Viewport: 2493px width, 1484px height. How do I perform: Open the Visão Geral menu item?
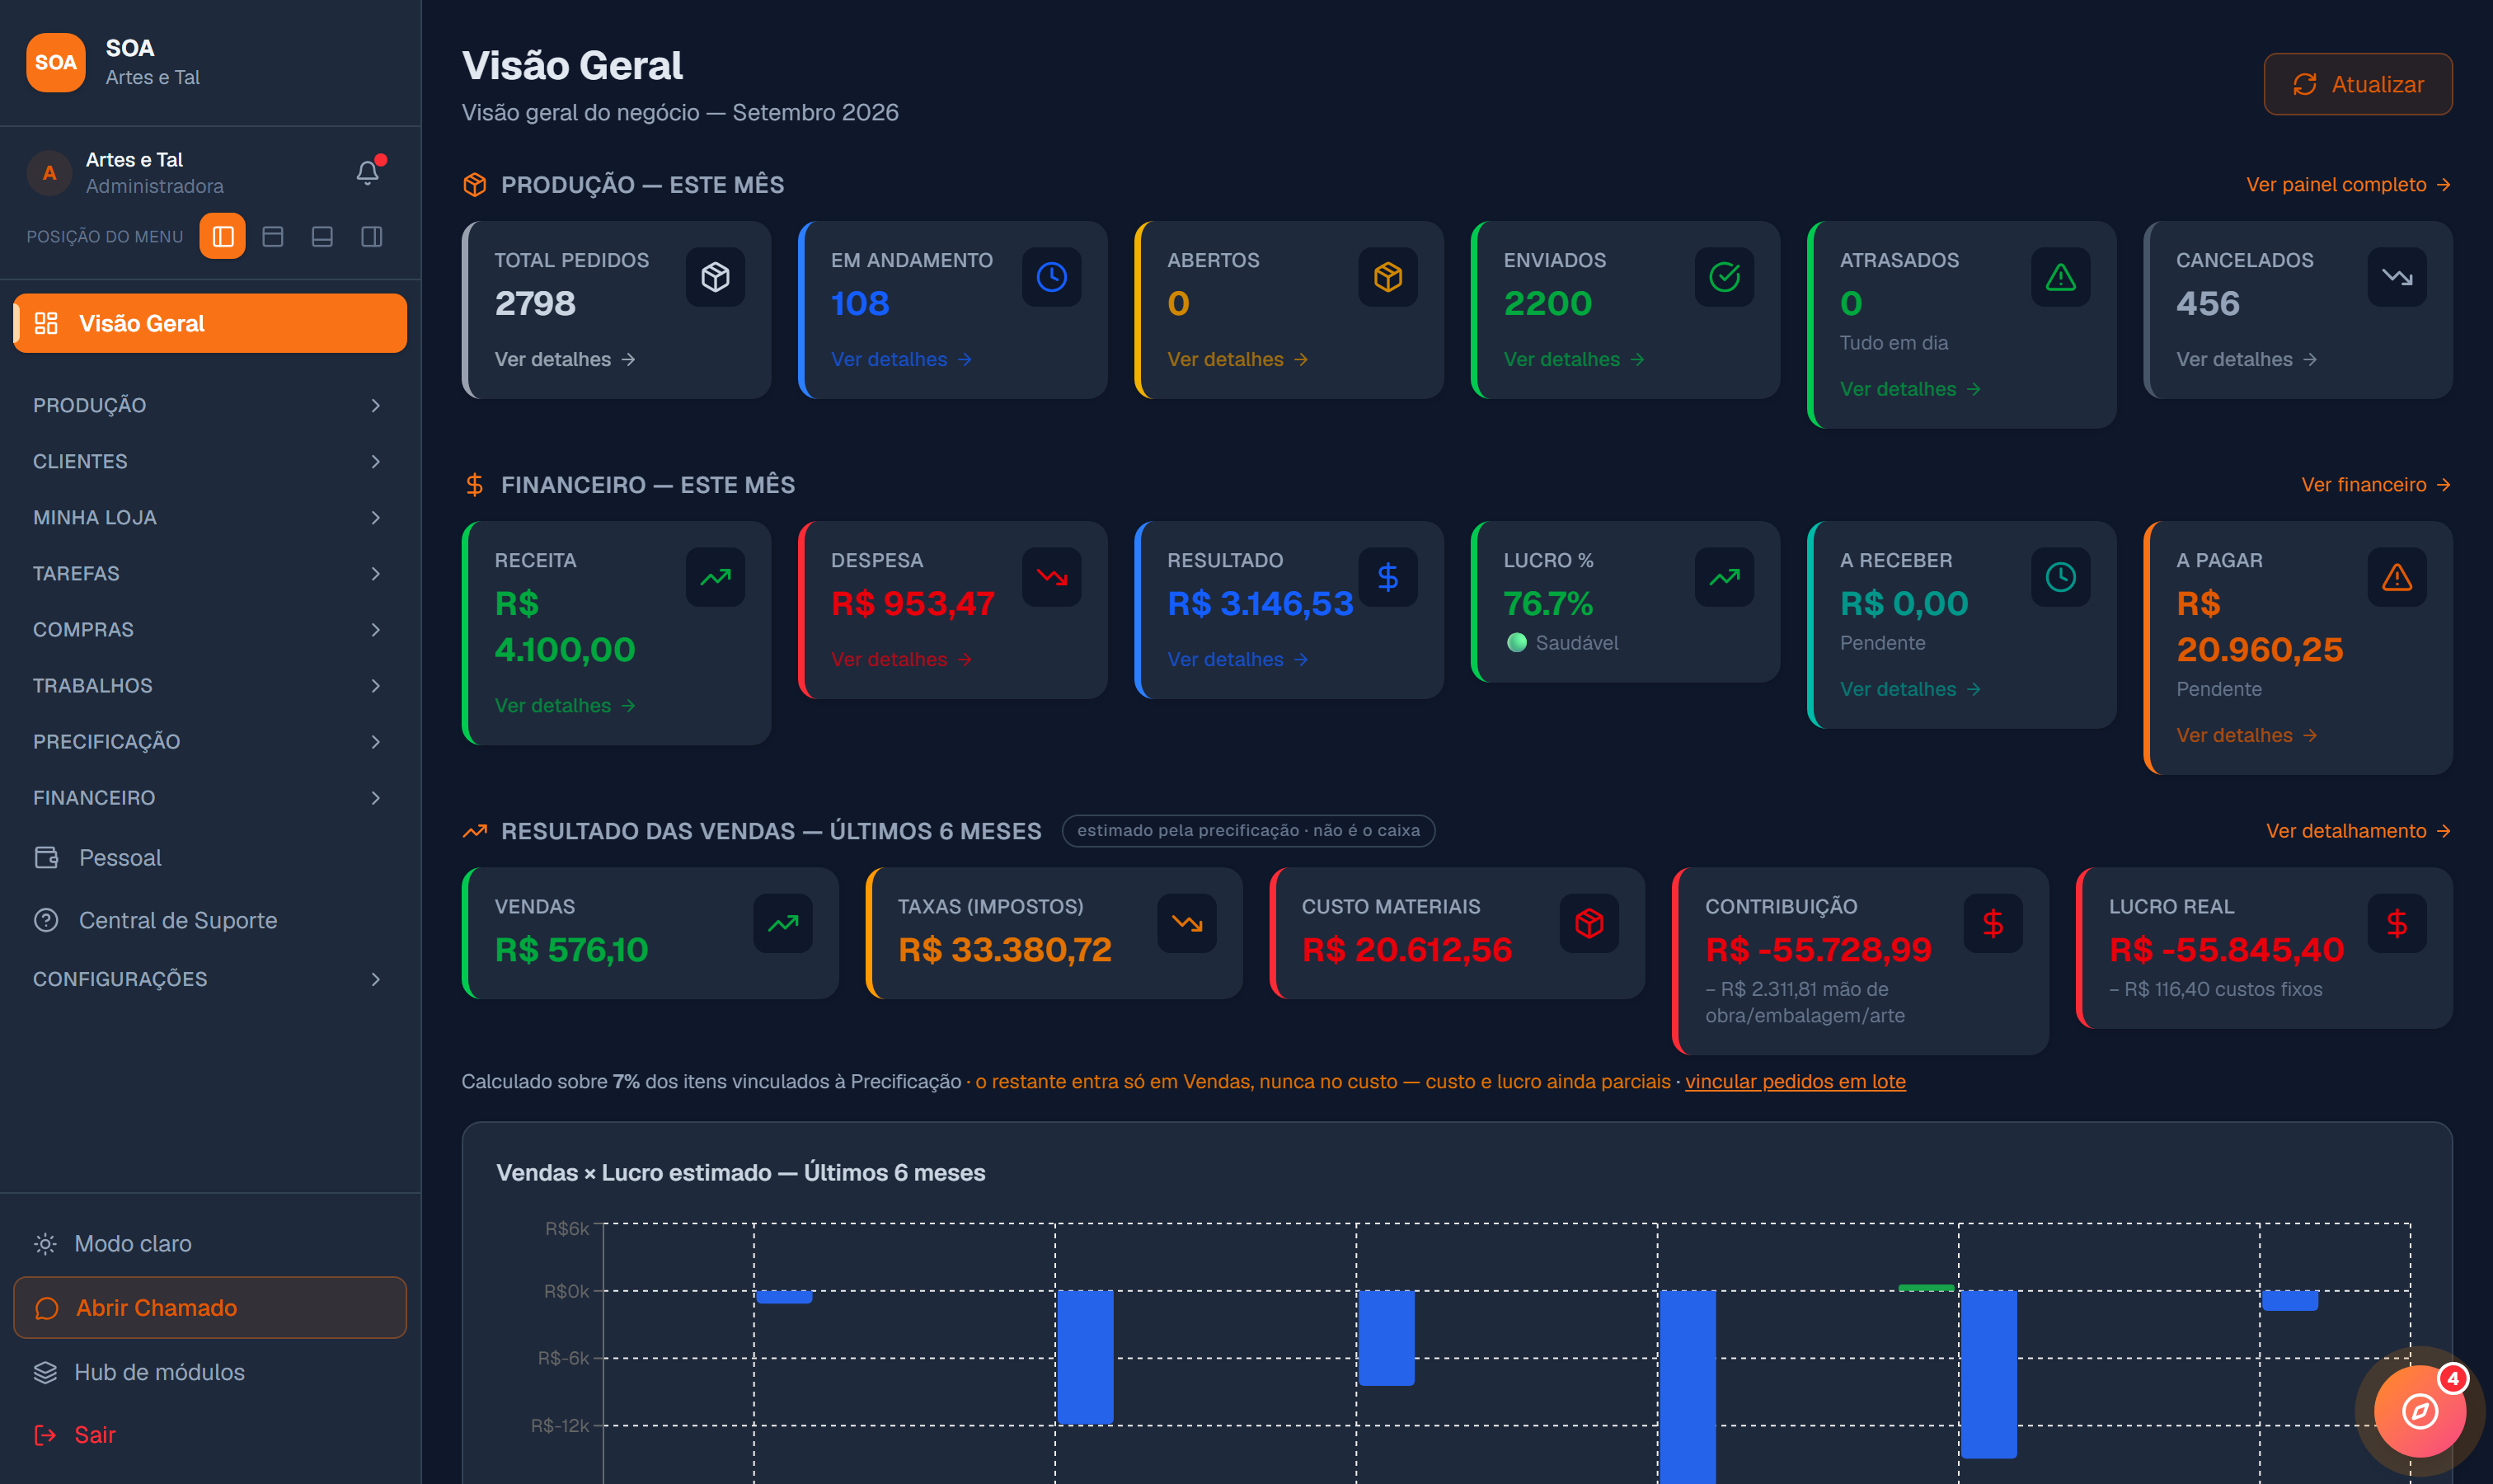pyautogui.click(x=210, y=323)
